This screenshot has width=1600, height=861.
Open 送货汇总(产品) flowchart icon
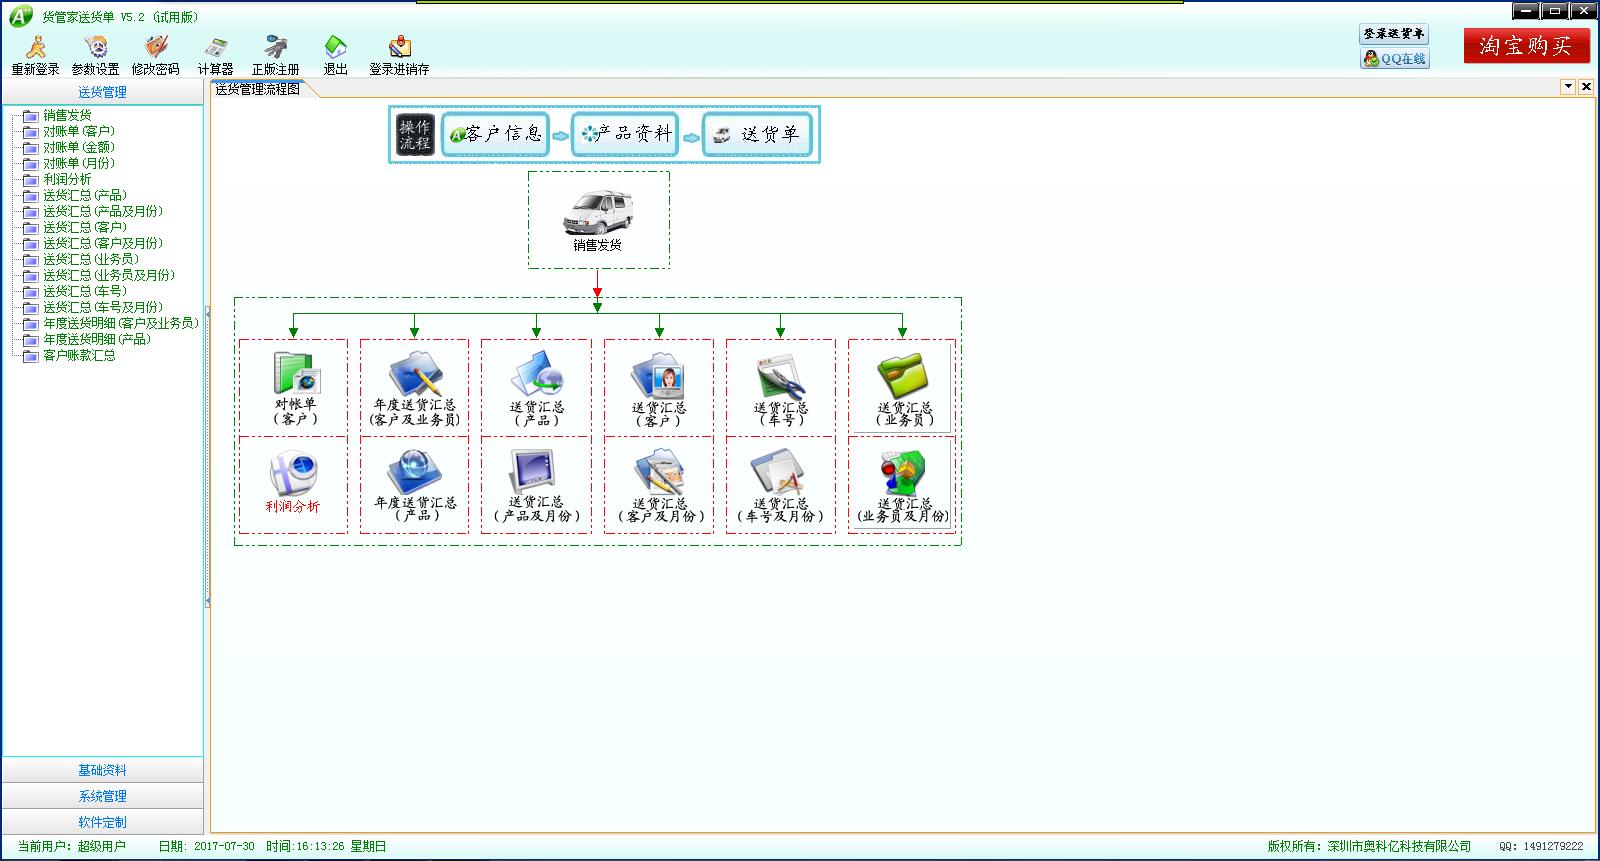[537, 388]
